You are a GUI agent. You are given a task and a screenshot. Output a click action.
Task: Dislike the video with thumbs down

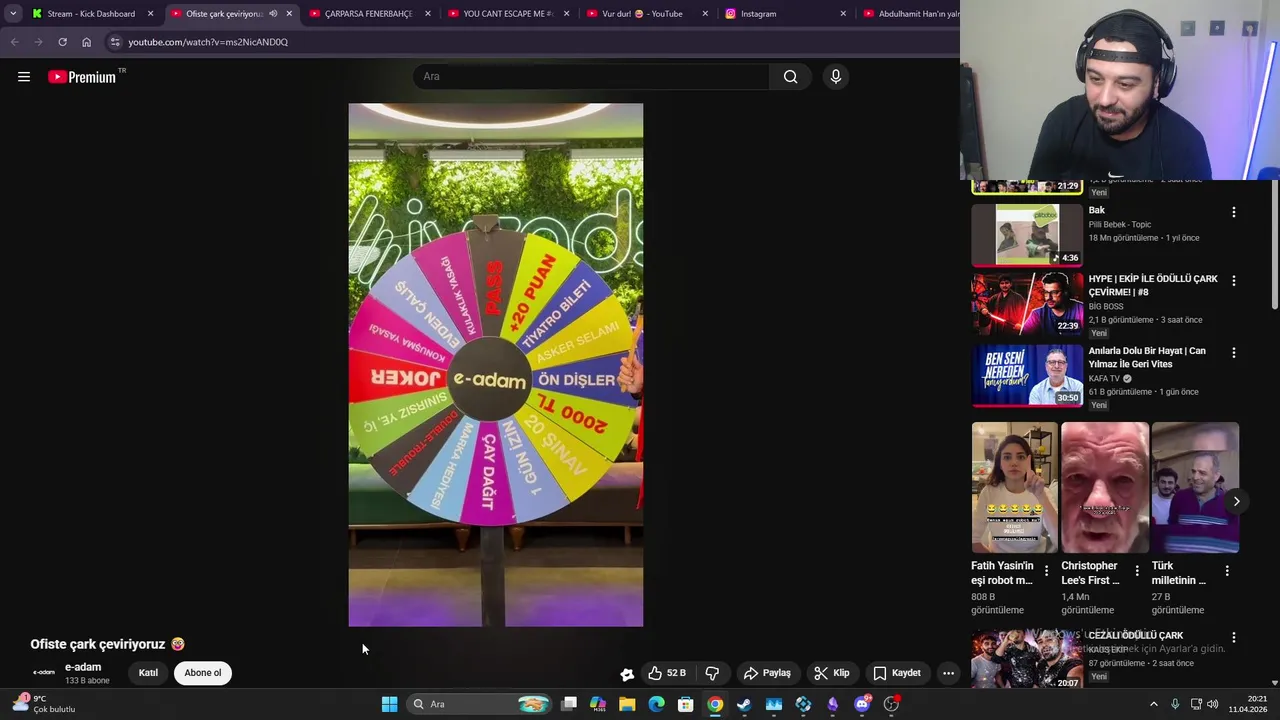(x=712, y=673)
